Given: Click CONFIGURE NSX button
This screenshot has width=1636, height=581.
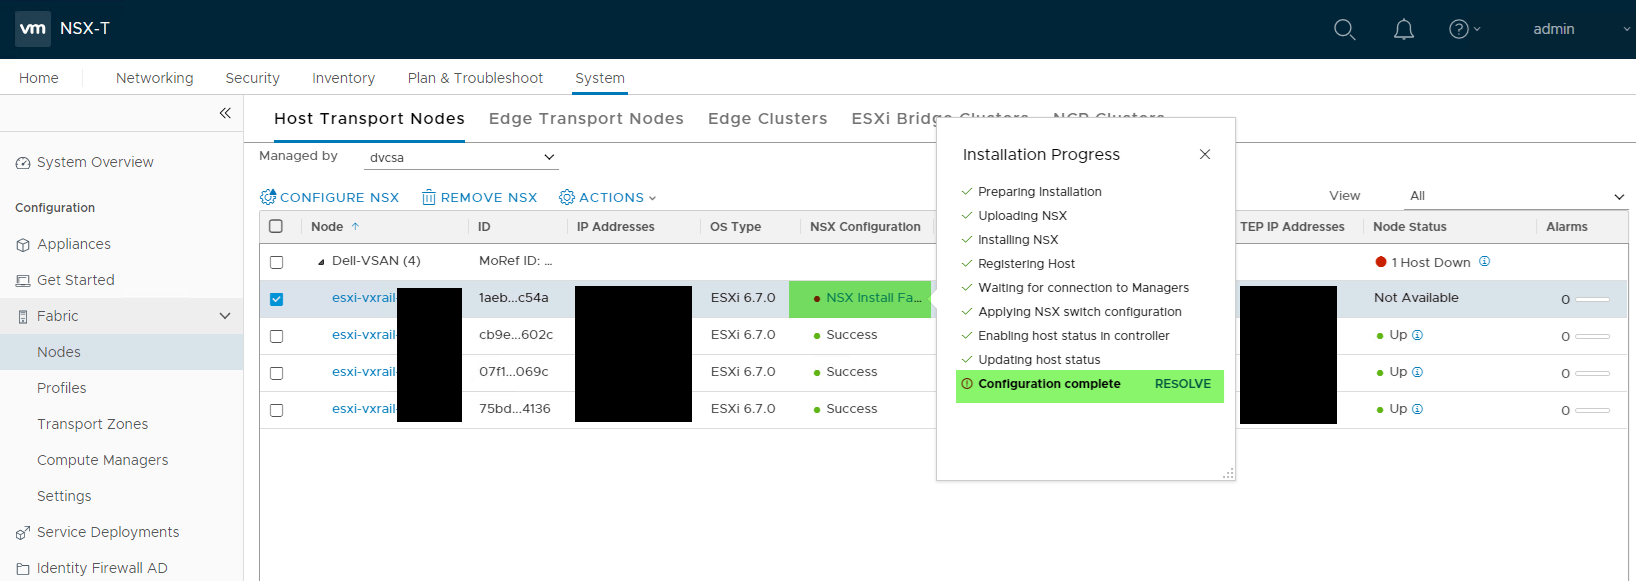Looking at the screenshot, I should pyautogui.click(x=330, y=197).
